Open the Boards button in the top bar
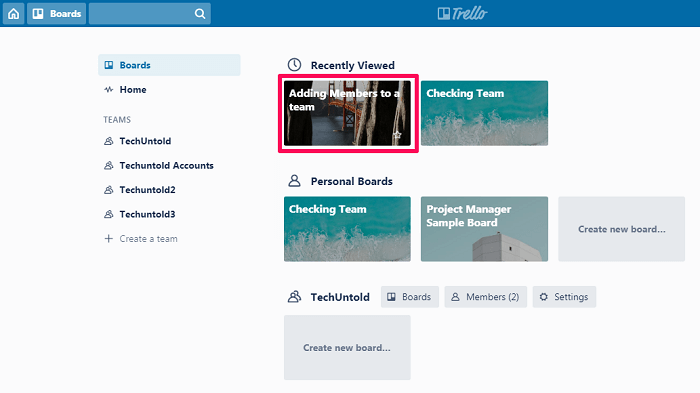Screen dimensions: 700x393 (x=56, y=13)
